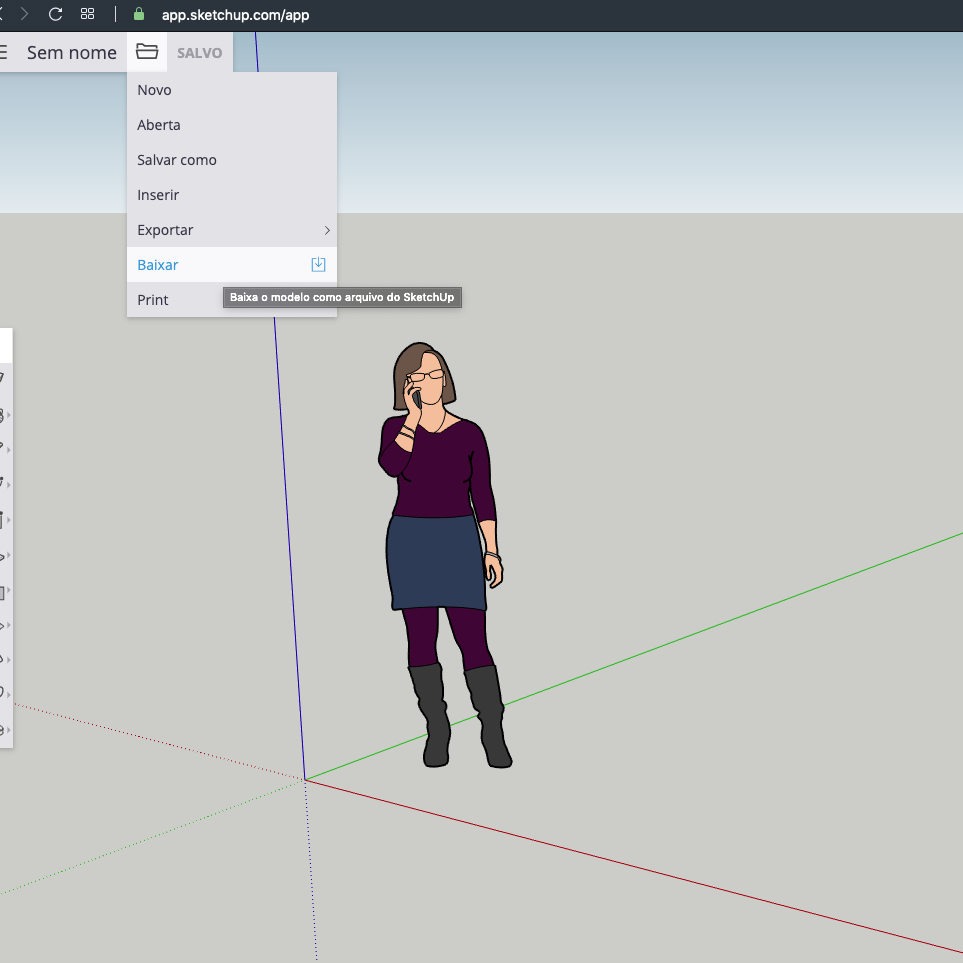Screen dimensions: 963x963
Task: Select the Rectangle tool in left toolbar
Action: 2,519
